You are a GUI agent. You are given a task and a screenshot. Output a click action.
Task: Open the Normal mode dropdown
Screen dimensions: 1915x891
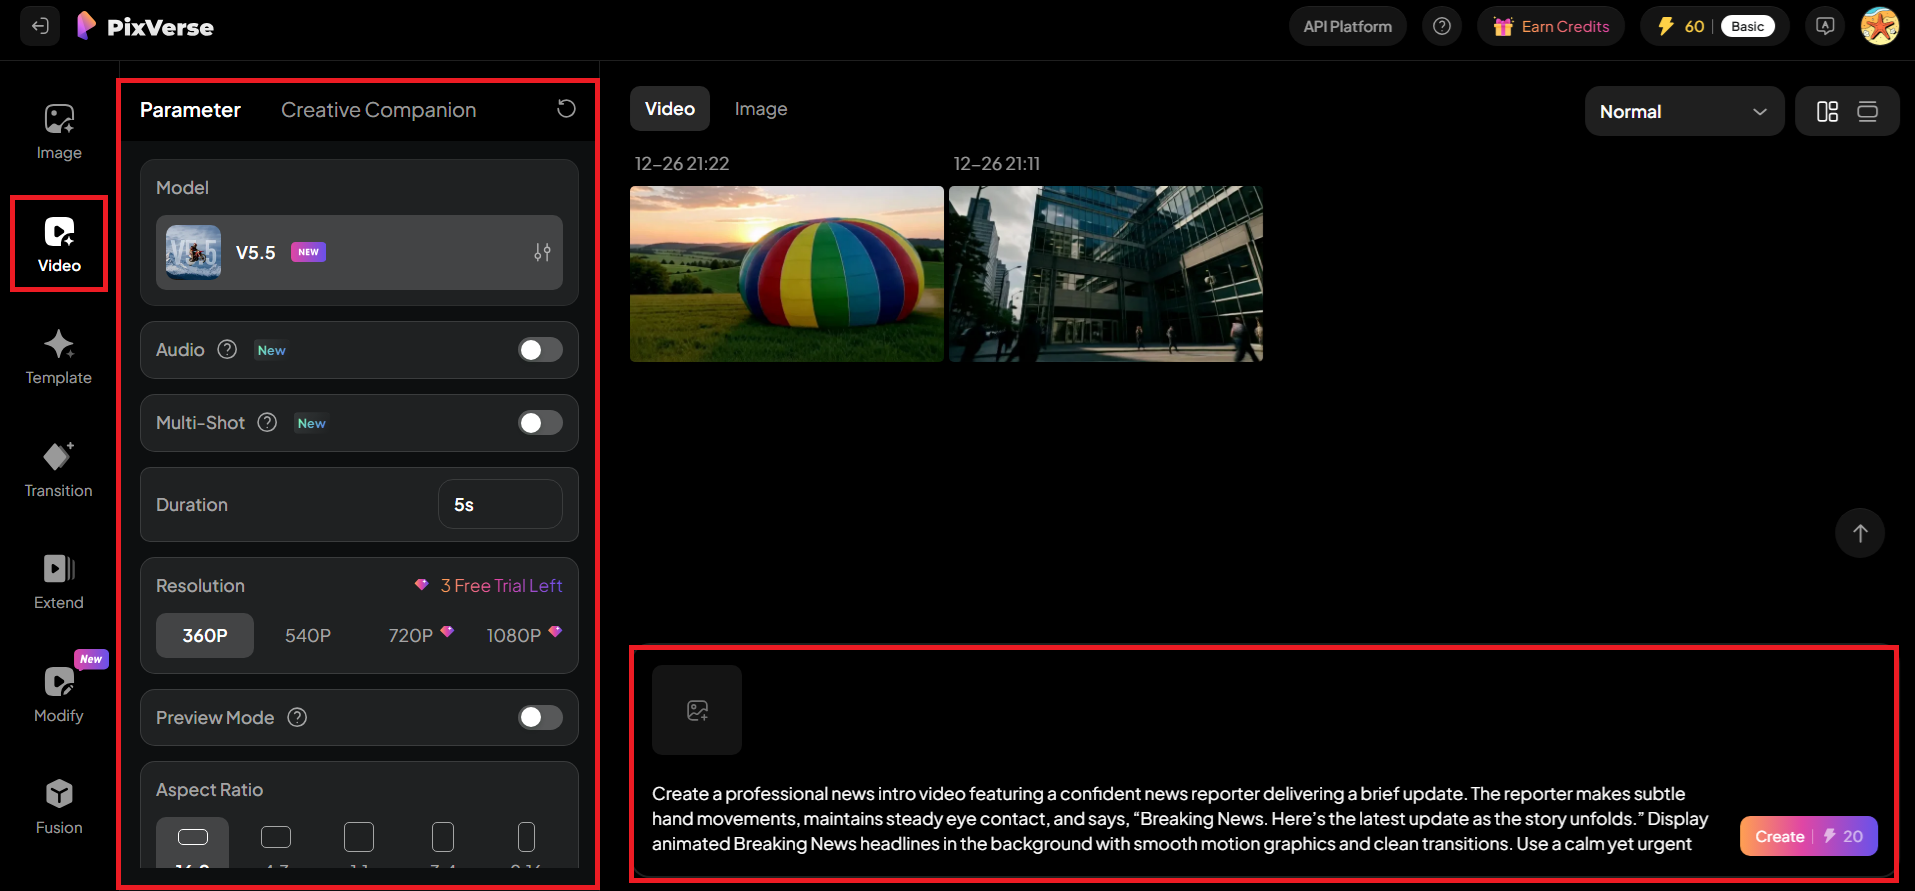pos(1684,111)
